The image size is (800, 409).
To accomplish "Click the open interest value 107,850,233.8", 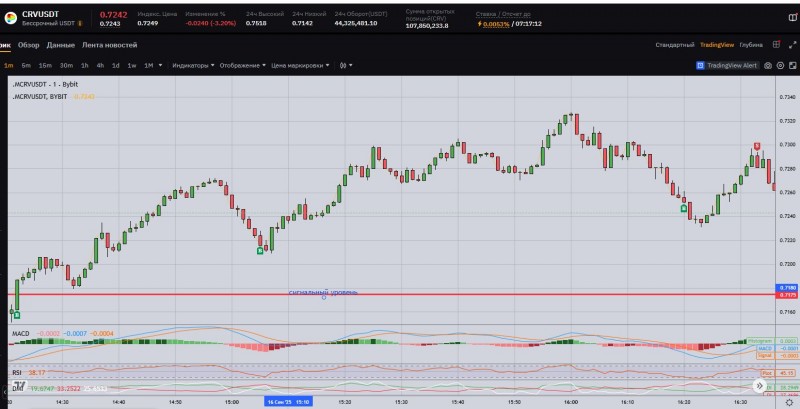I will 427,25.
